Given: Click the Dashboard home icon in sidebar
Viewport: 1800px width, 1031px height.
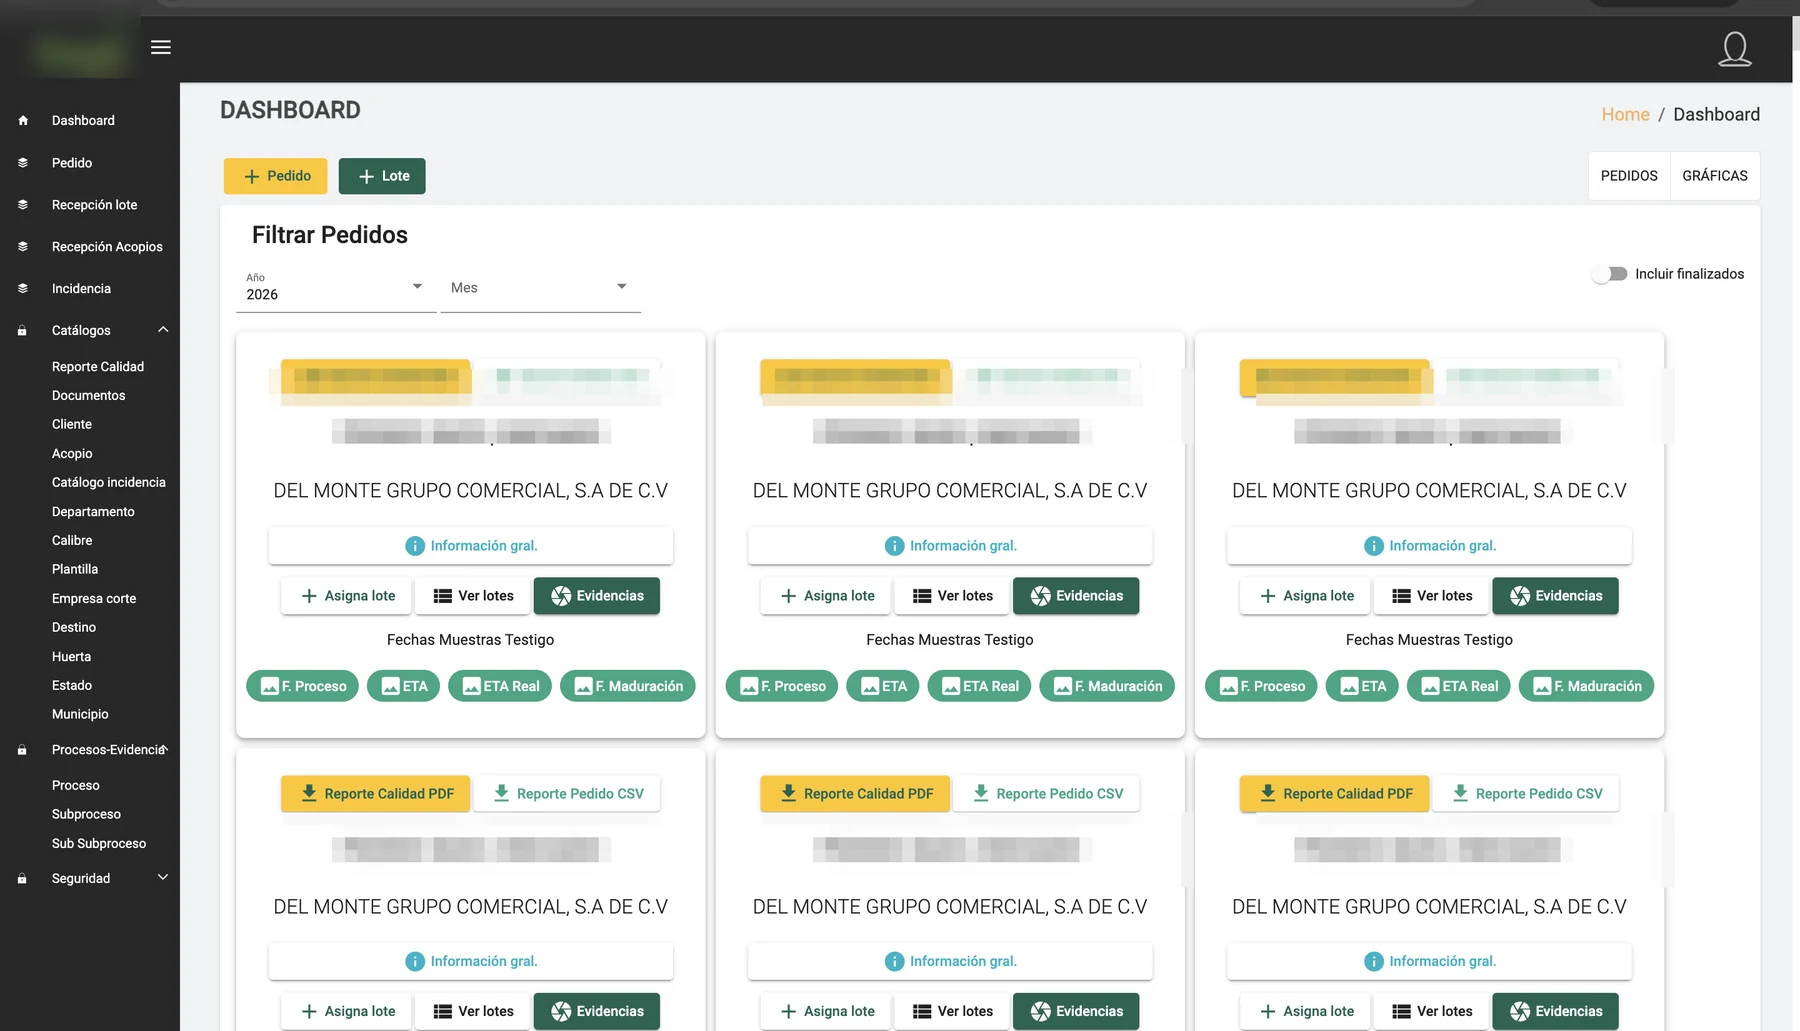Looking at the screenshot, I should (x=23, y=120).
